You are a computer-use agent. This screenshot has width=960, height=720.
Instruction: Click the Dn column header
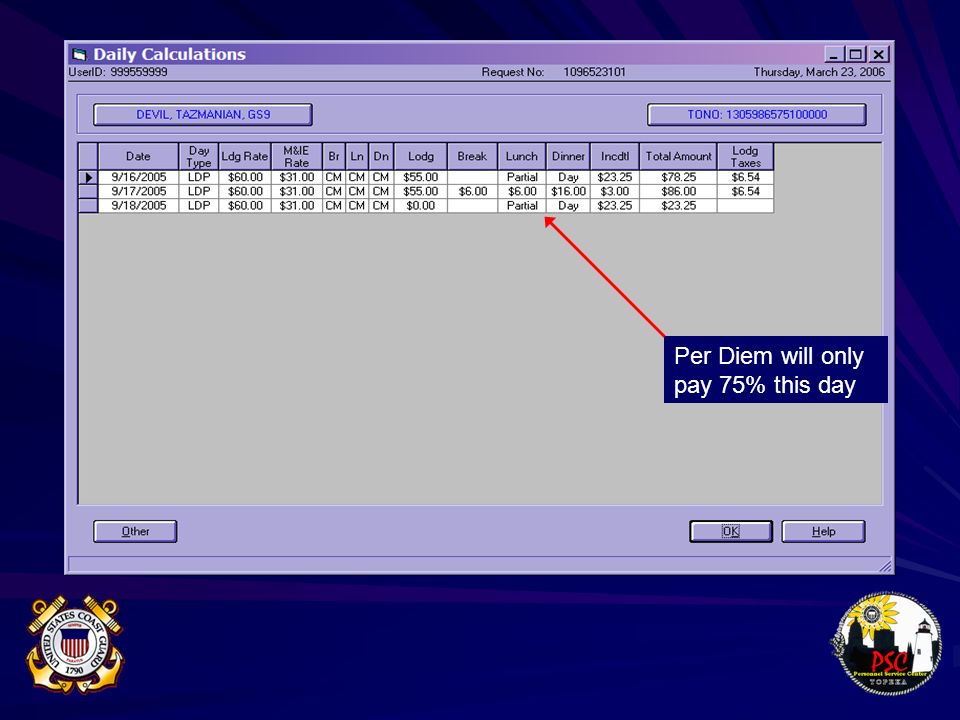[x=381, y=157]
